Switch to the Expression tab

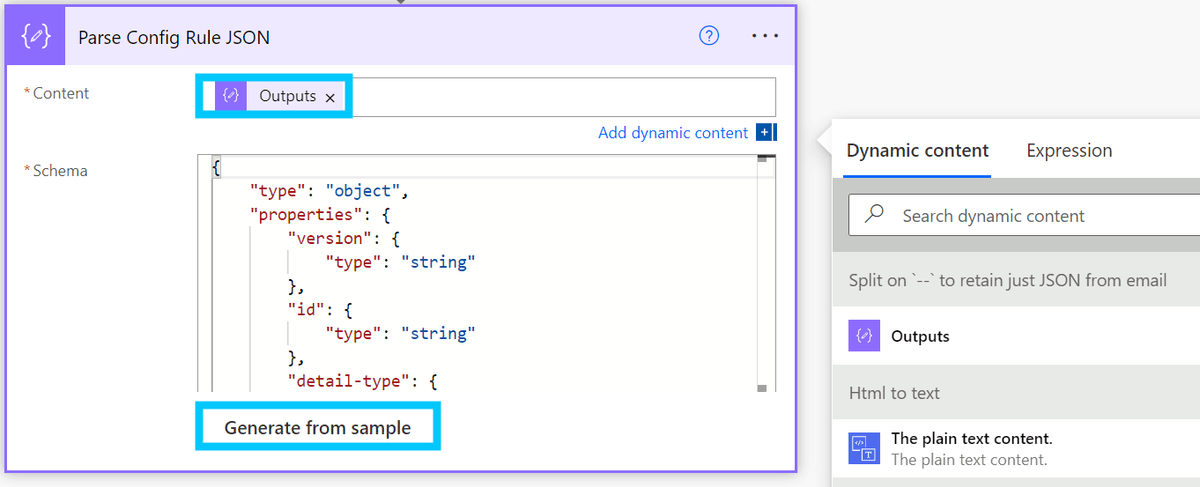(1069, 151)
